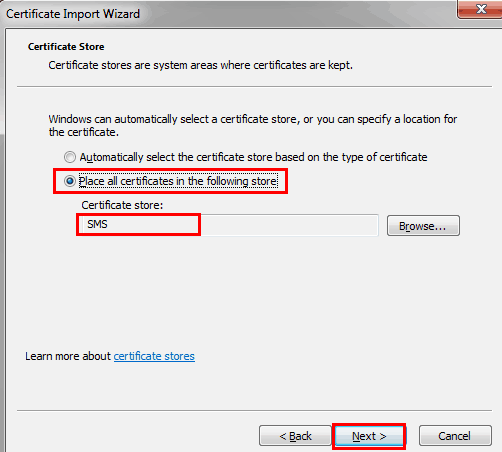Click the empty right part of the store field

pos(289,225)
